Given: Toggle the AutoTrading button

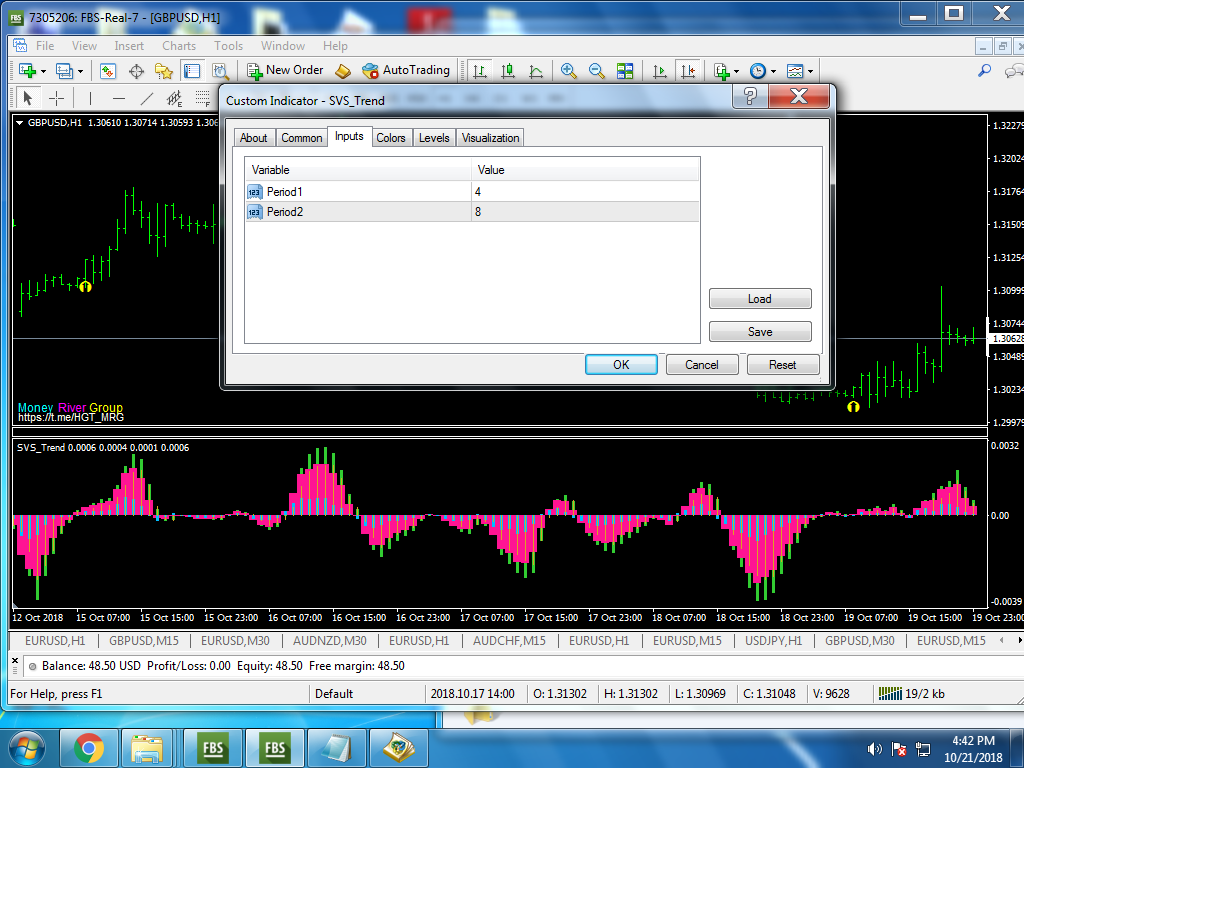Looking at the screenshot, I should pyautogui.click(x=406, y=70).
